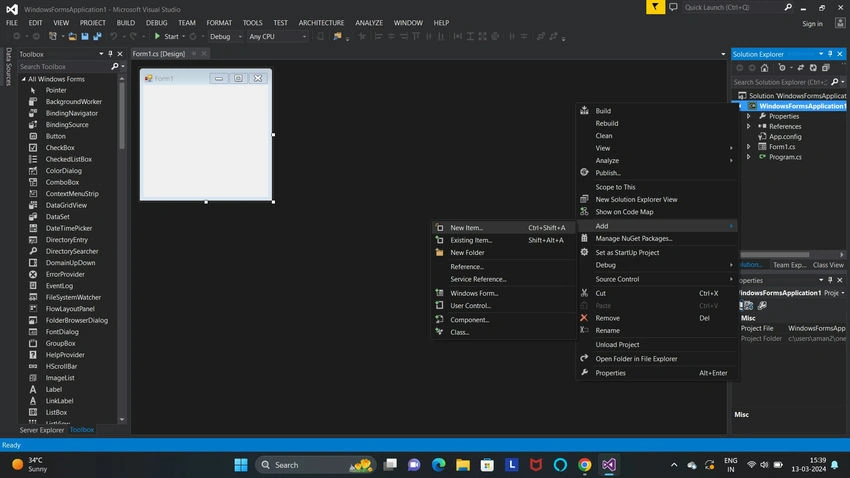Switch to the Server Explorer tab
The width and height of the screenshot is (850, 478).
click(42, 430)
